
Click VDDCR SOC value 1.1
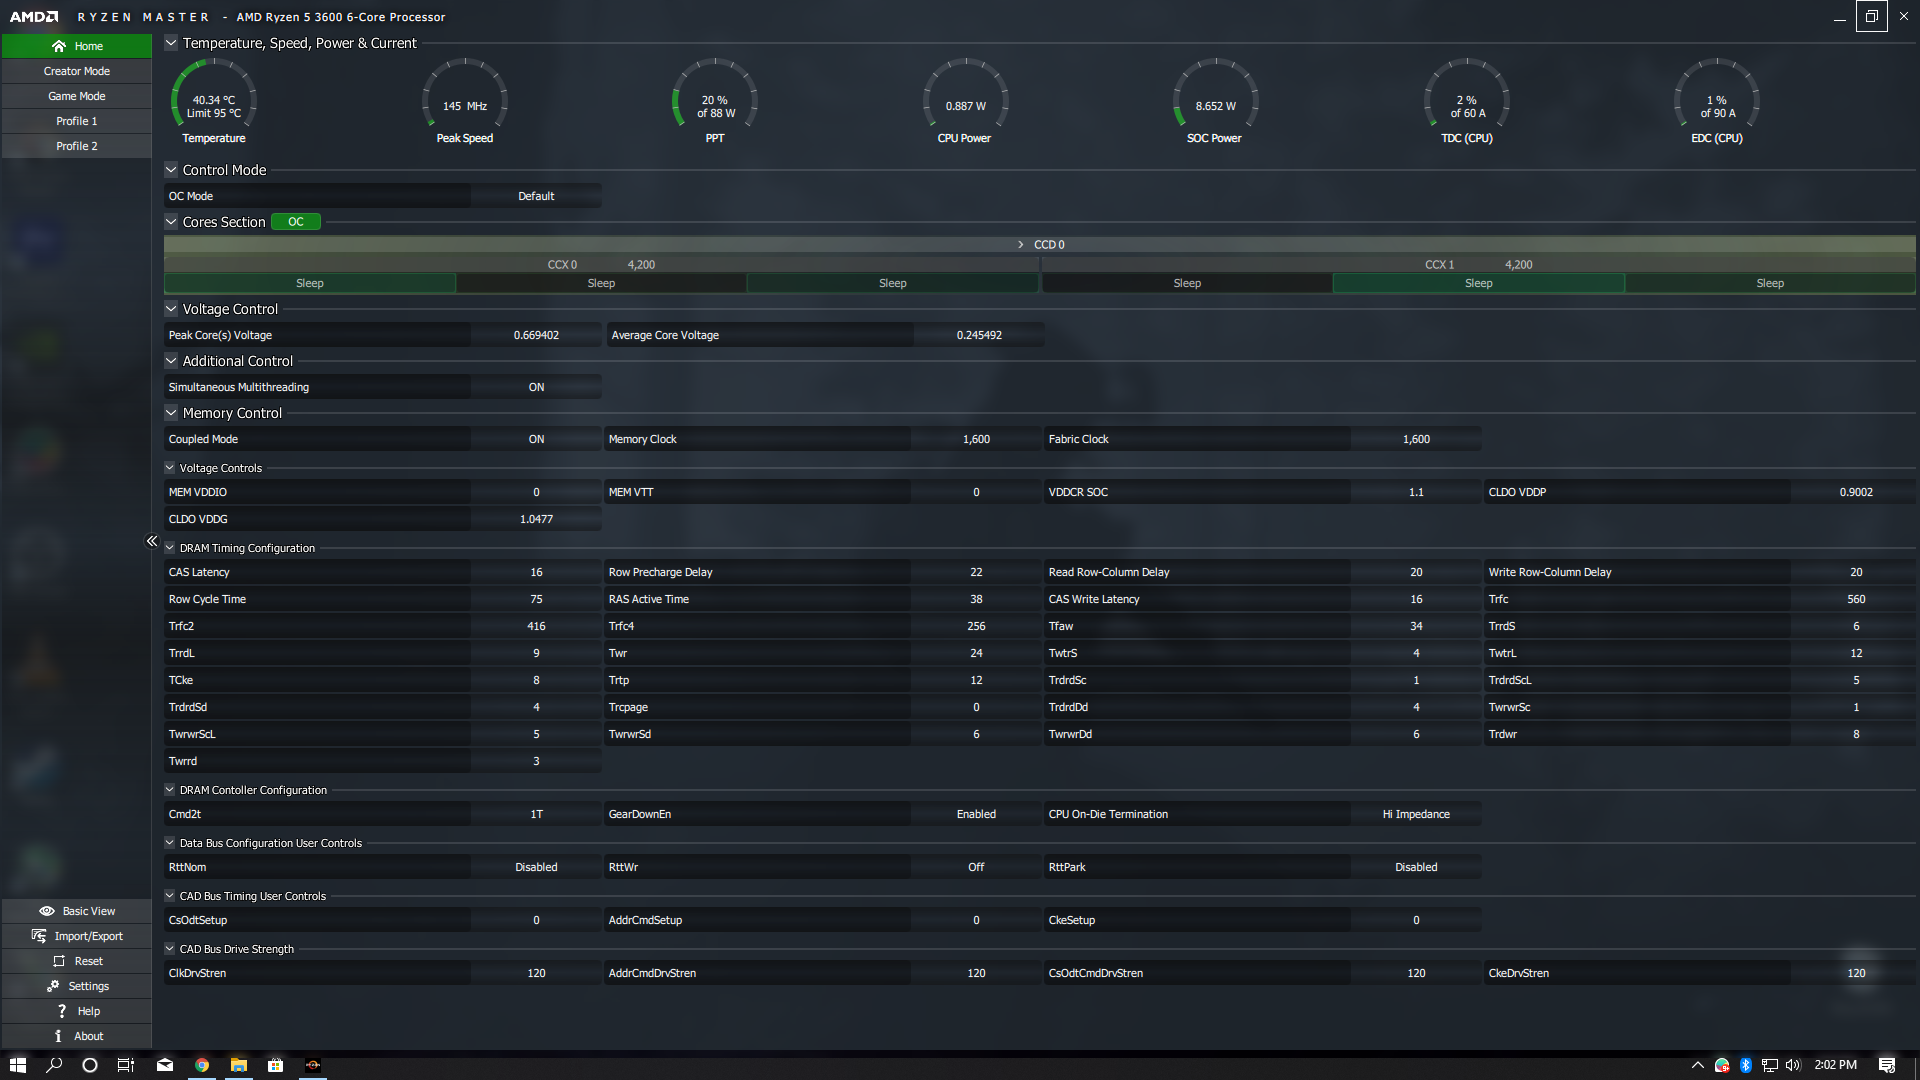(1416, 492)
